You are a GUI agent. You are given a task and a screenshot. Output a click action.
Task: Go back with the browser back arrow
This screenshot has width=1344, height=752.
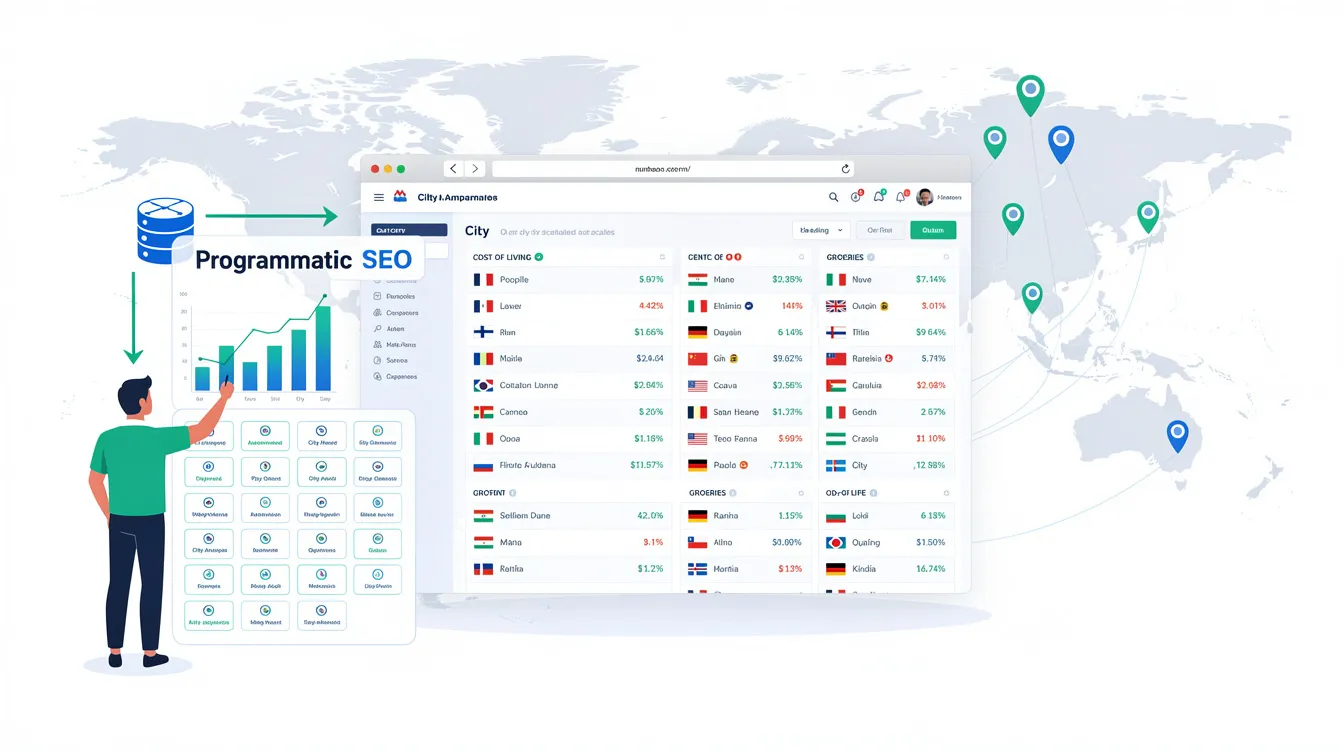pos(453,169)
